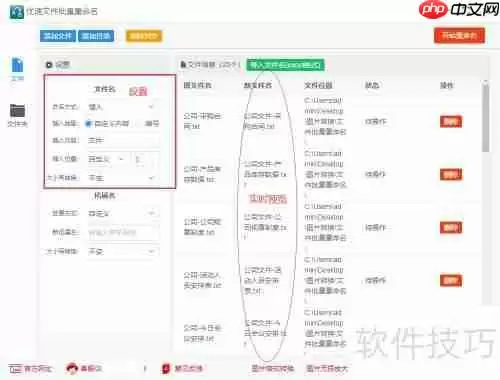Click the blue Add Folder button
Screen dimensions: 500x380
[x=96, y=36]
